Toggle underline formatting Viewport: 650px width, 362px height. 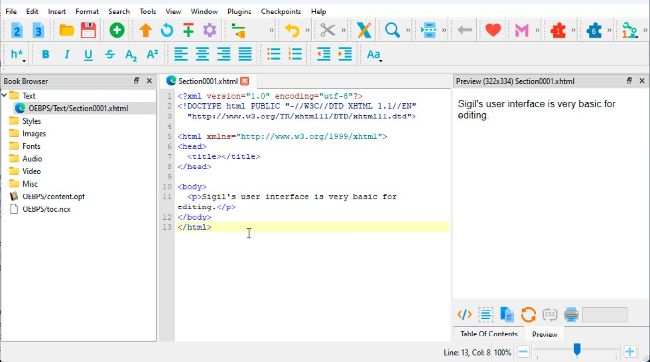88,54
